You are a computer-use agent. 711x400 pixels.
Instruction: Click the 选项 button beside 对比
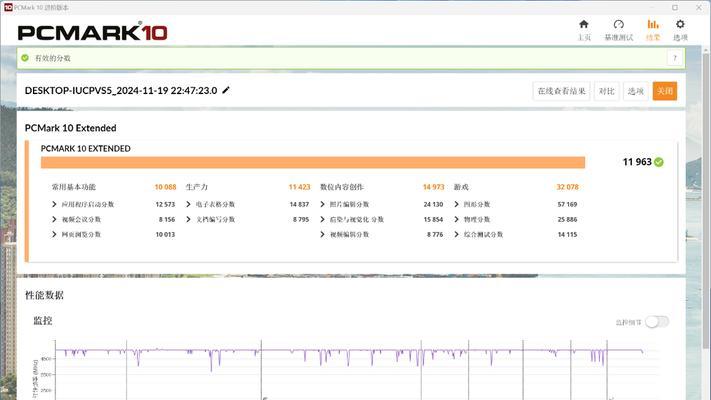[636, 91]
